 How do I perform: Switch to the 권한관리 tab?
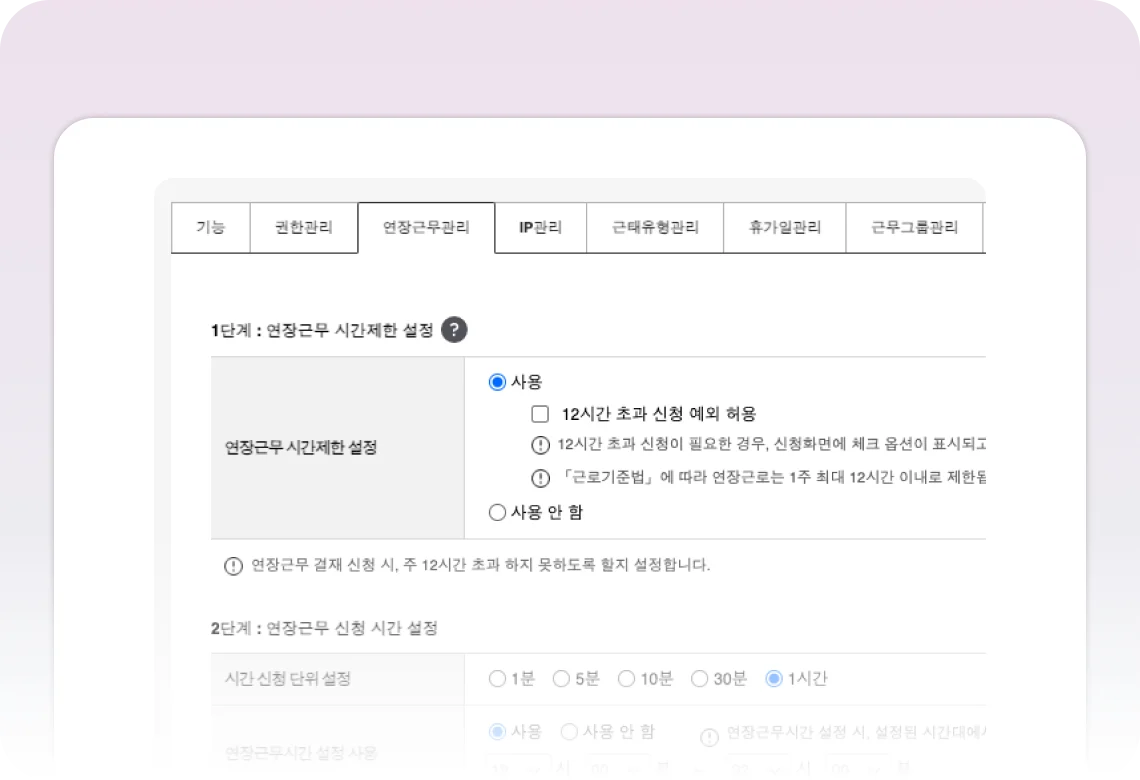click(303, 227)
